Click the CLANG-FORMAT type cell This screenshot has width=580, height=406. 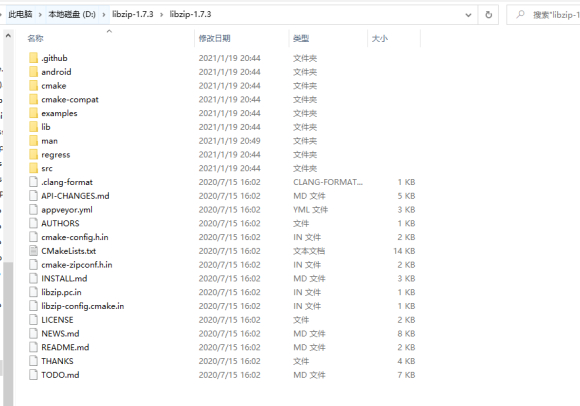coord(328,182)
